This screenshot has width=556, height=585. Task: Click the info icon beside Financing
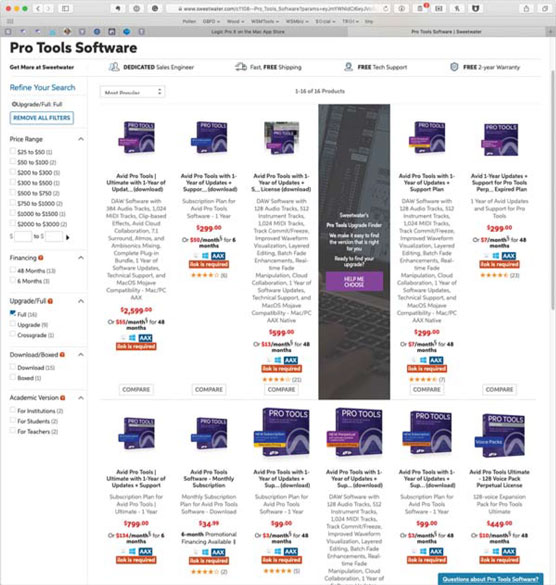41,257
